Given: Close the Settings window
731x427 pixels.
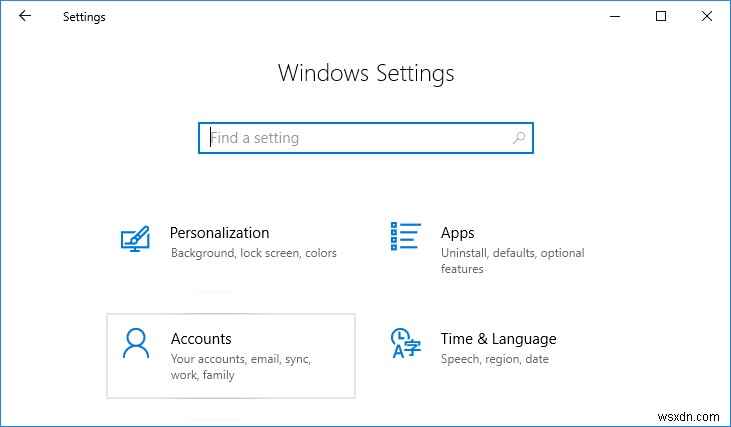Looking at the screenshot, I should pos(706,16).
